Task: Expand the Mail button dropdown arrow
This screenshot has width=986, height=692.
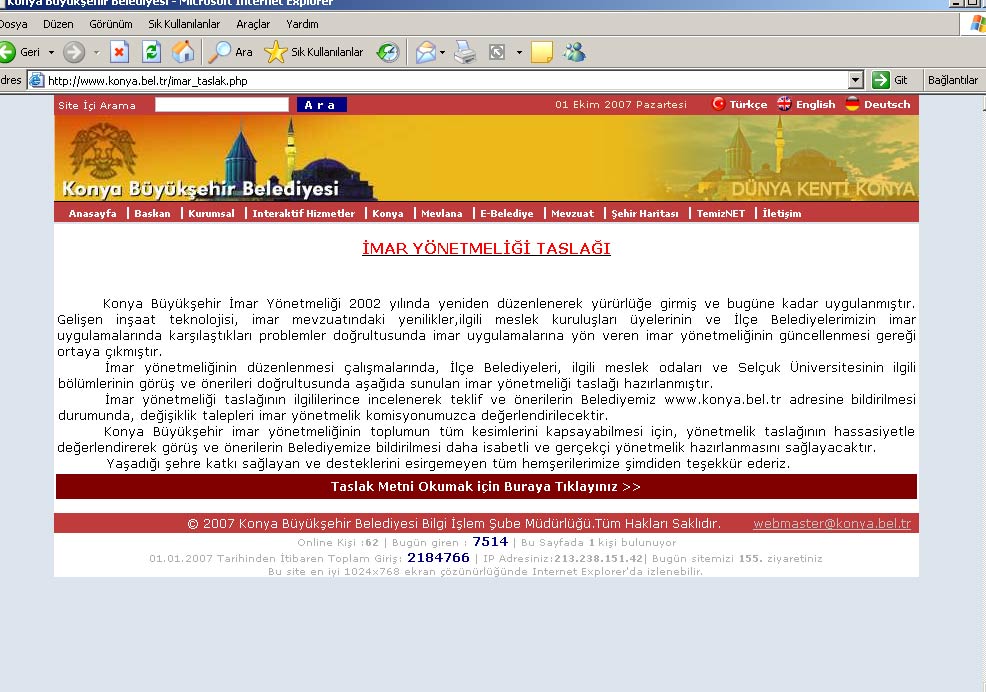Action: 443,52
